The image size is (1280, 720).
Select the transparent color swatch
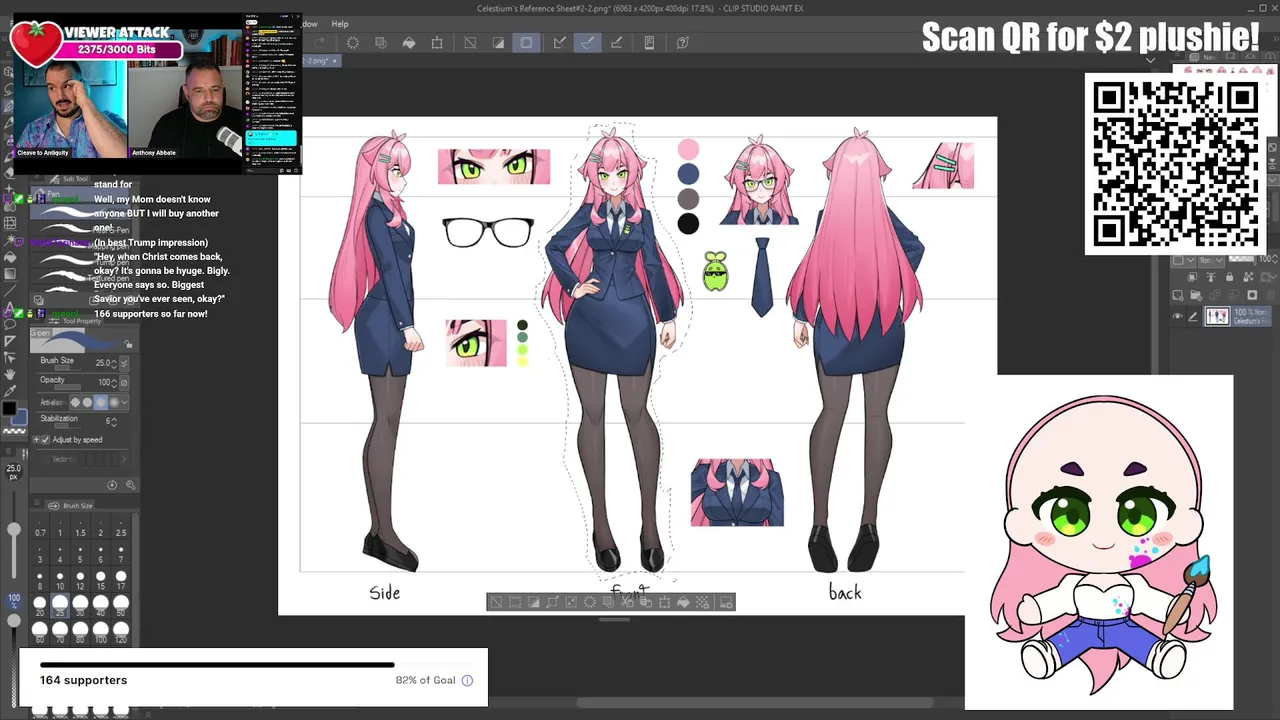point(14,432)
